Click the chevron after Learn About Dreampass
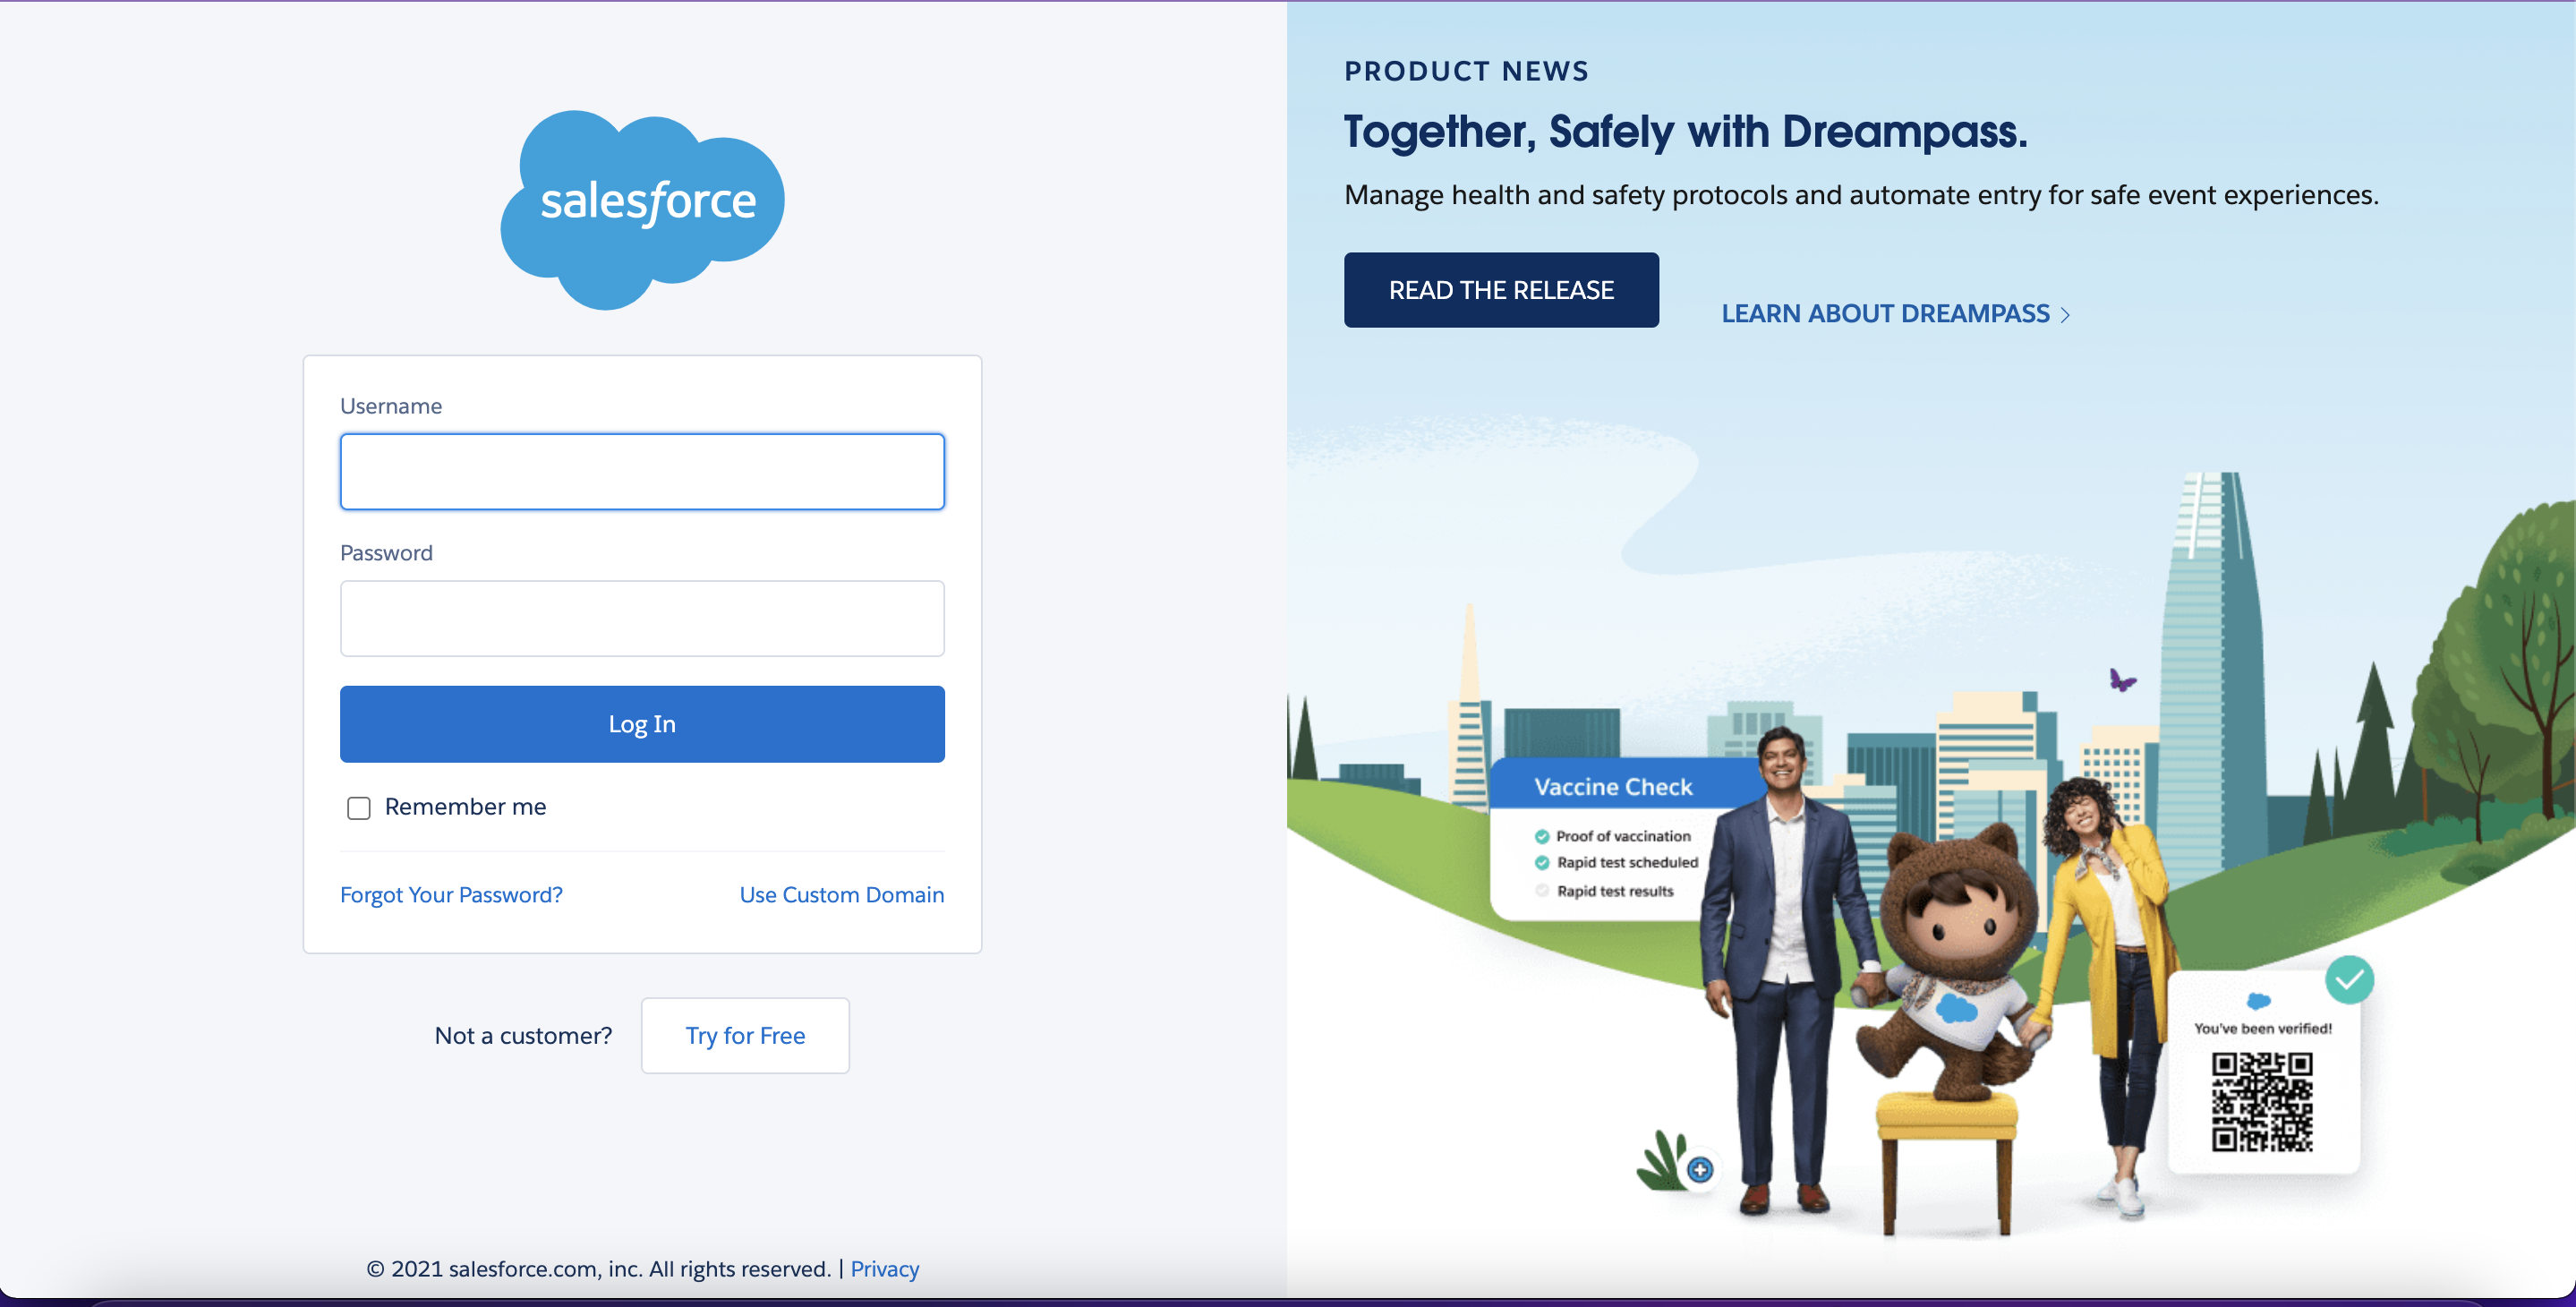 pyautogui.click(x=2065, y=315)
